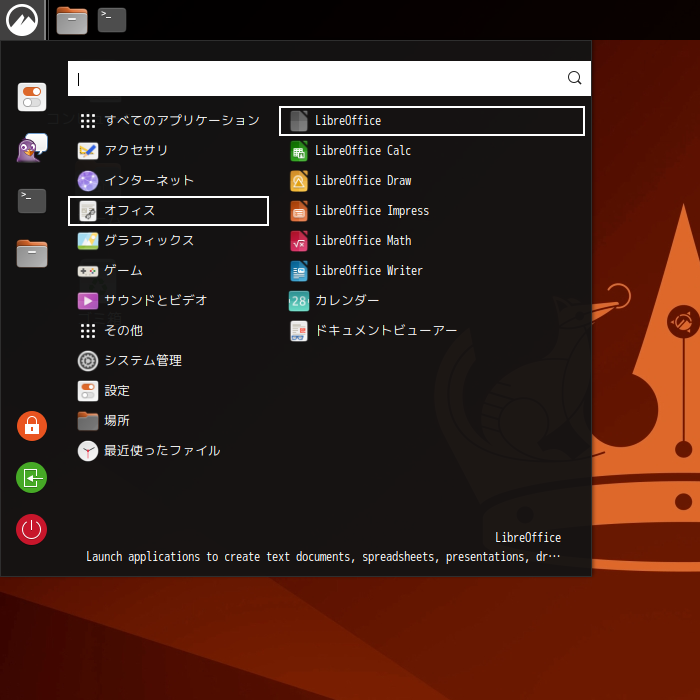Click the Ubuntu Budgie menu button in panel

(22, 20)
